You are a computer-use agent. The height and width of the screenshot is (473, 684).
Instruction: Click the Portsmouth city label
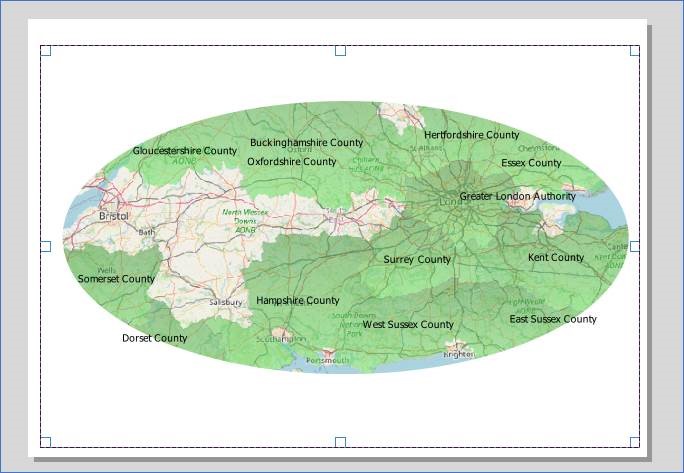(x=328, y=360)
